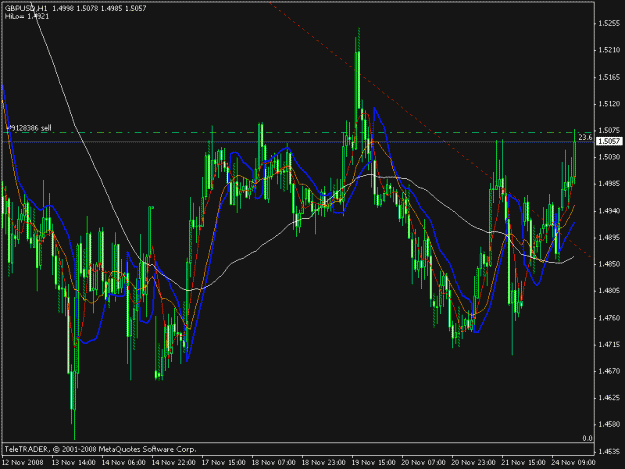
Task: Click the 14 Nov 06:00 time label
Action: coord(124,463)
